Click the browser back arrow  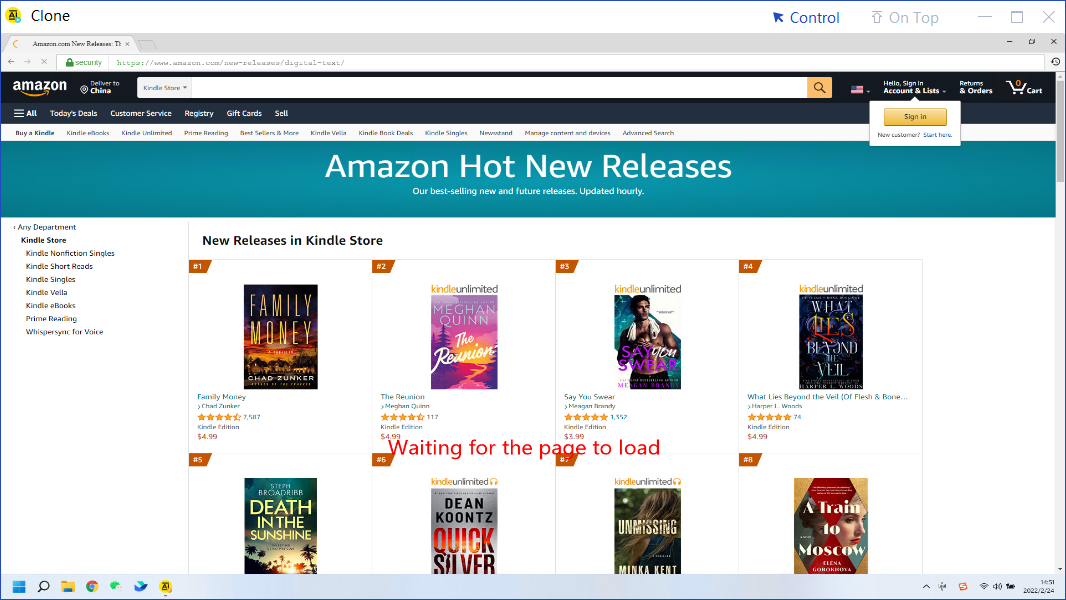point(12,62)
